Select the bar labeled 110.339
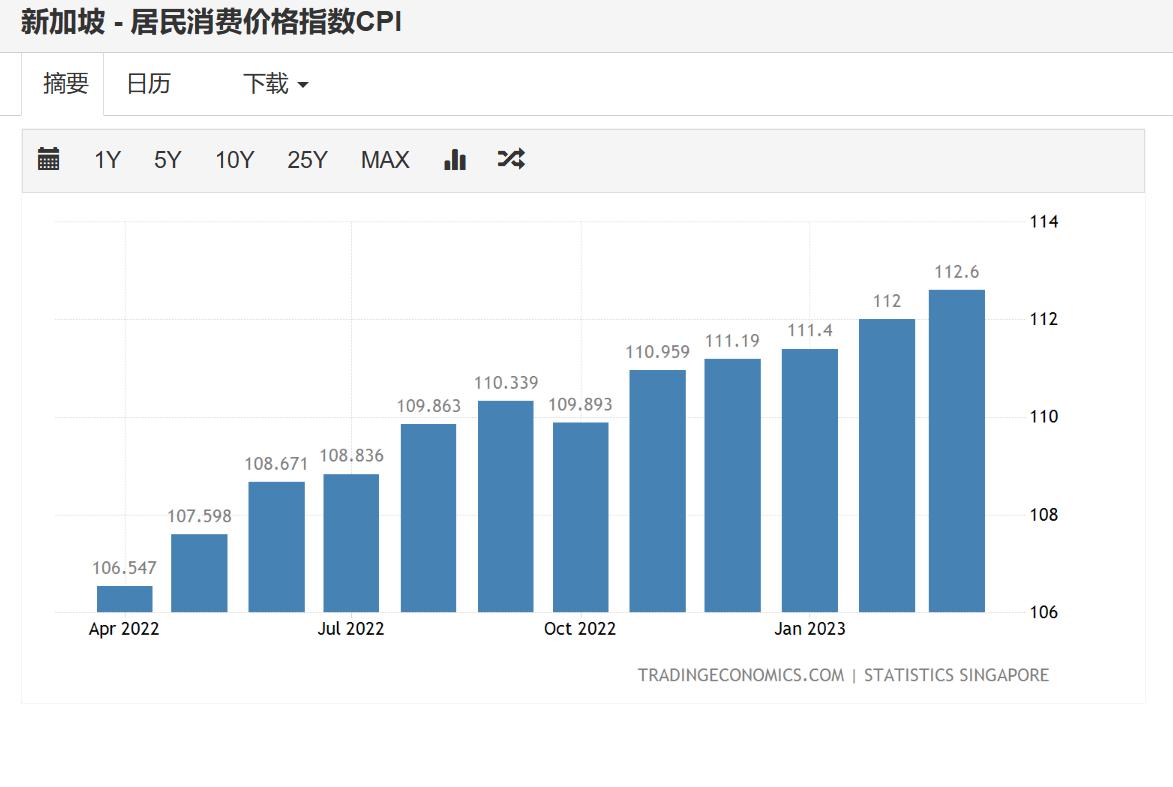This screenshot has width=1173, height=787. tap(505, 506)
